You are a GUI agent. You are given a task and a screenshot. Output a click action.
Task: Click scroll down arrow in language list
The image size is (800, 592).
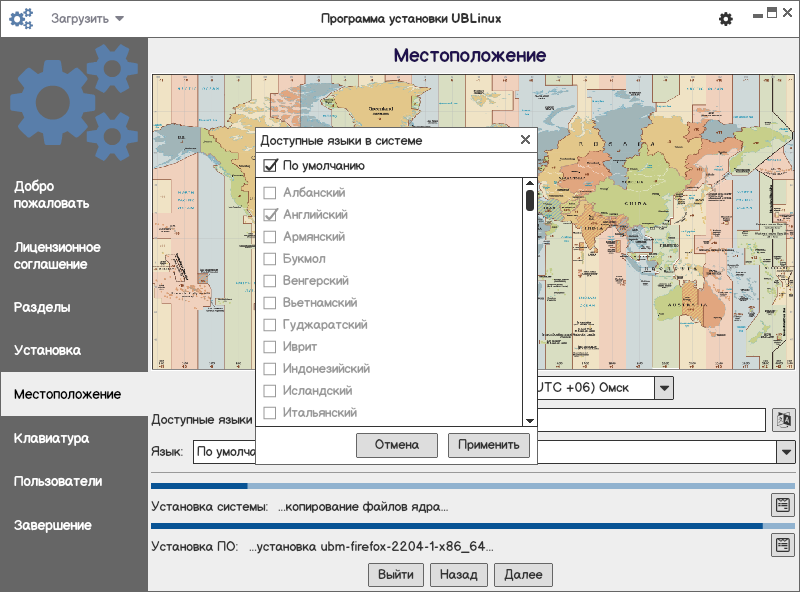point(530,420)
